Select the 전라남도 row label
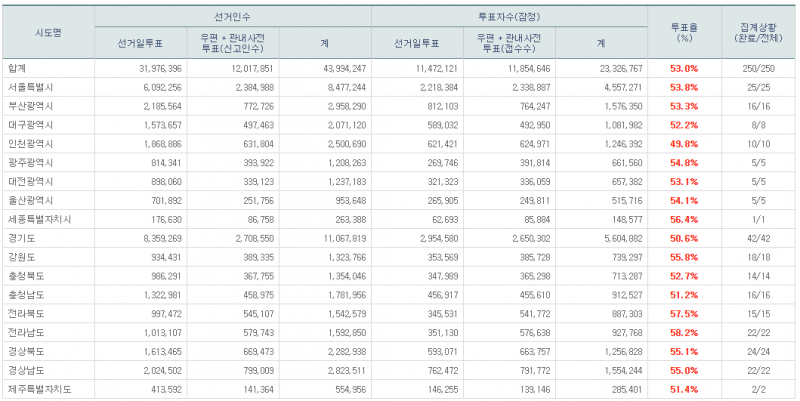The height and width of the screenshot is (401, 800). coord(26,333)
